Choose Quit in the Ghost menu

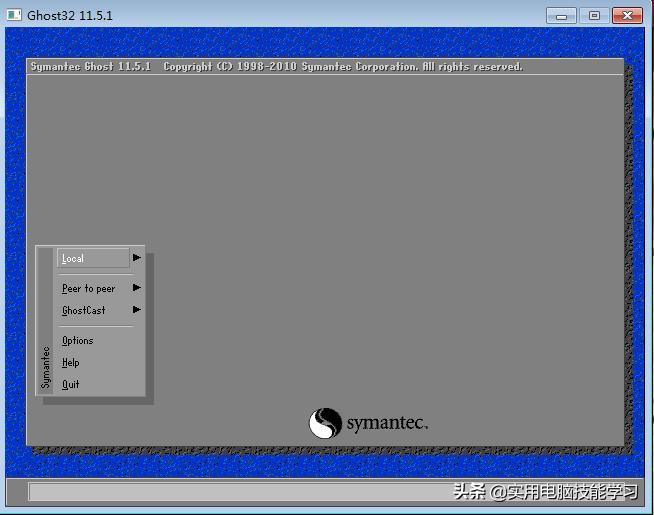click(x=70, y=384)
